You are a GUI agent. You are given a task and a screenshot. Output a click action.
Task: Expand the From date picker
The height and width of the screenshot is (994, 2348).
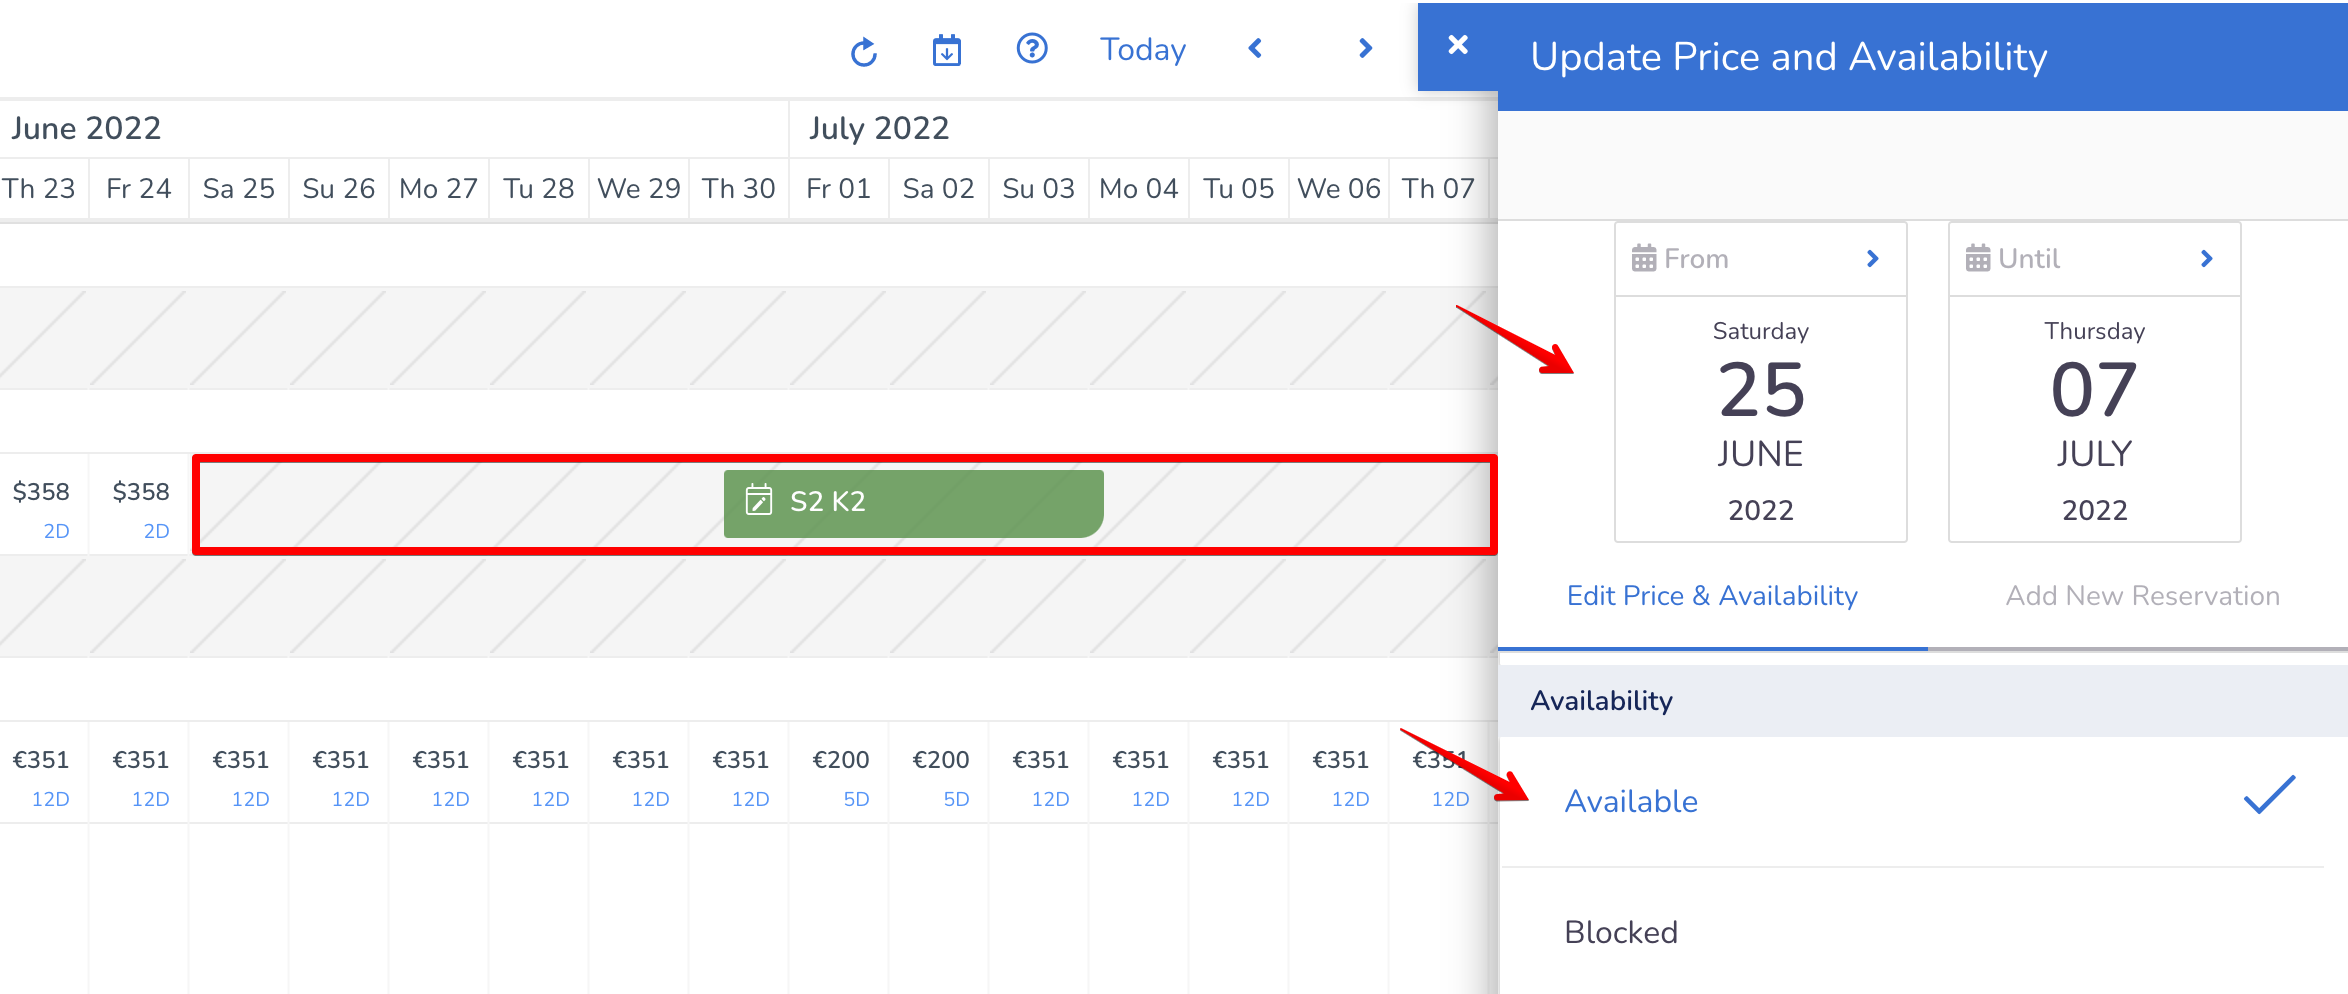1872,258
